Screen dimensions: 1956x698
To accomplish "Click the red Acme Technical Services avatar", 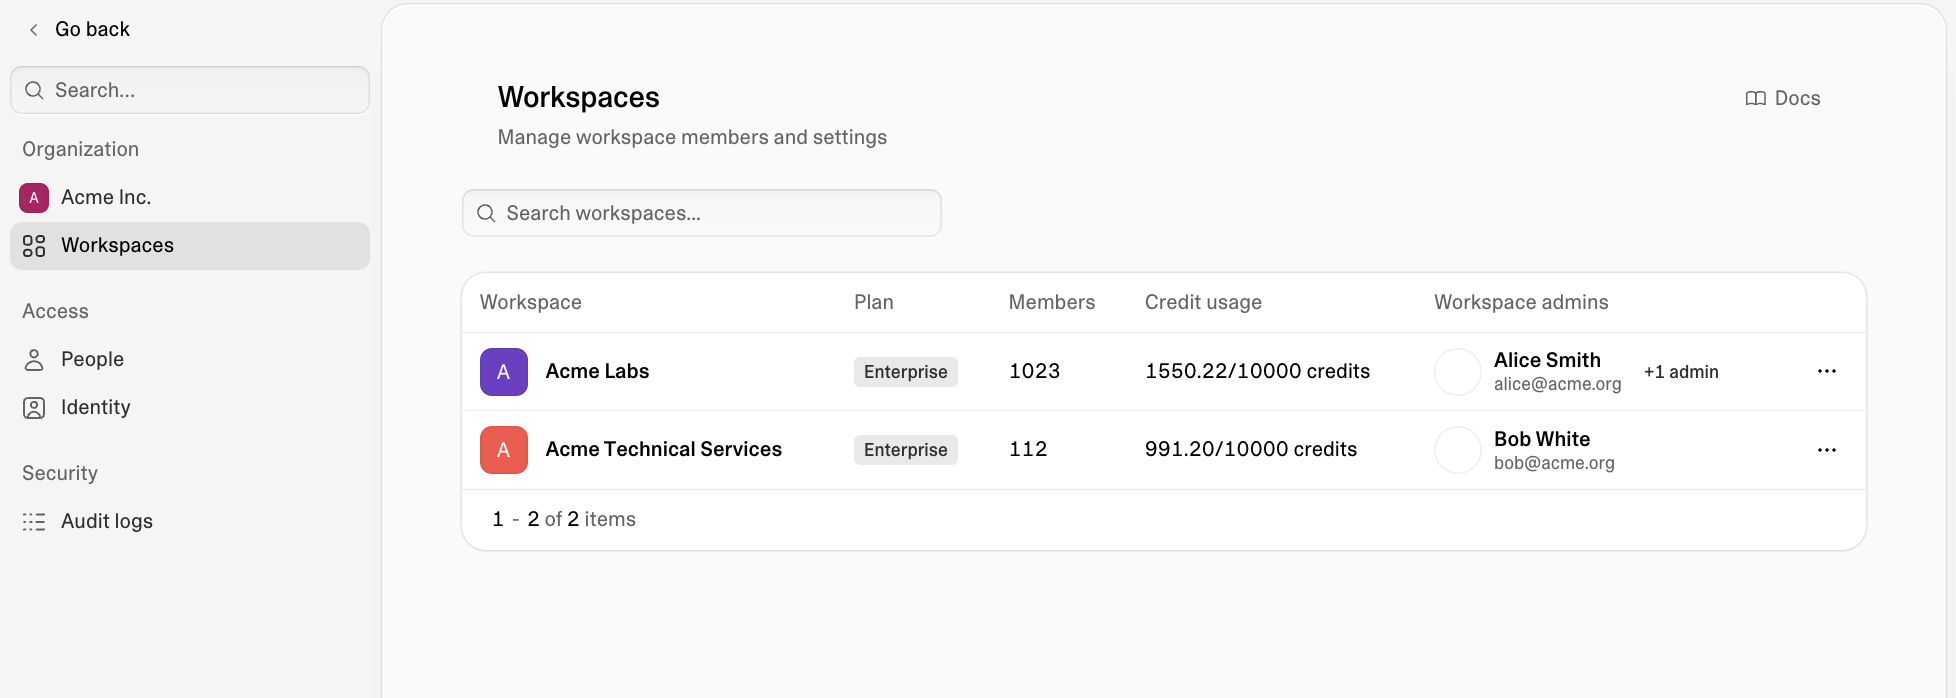I will [x=504, y=450].
